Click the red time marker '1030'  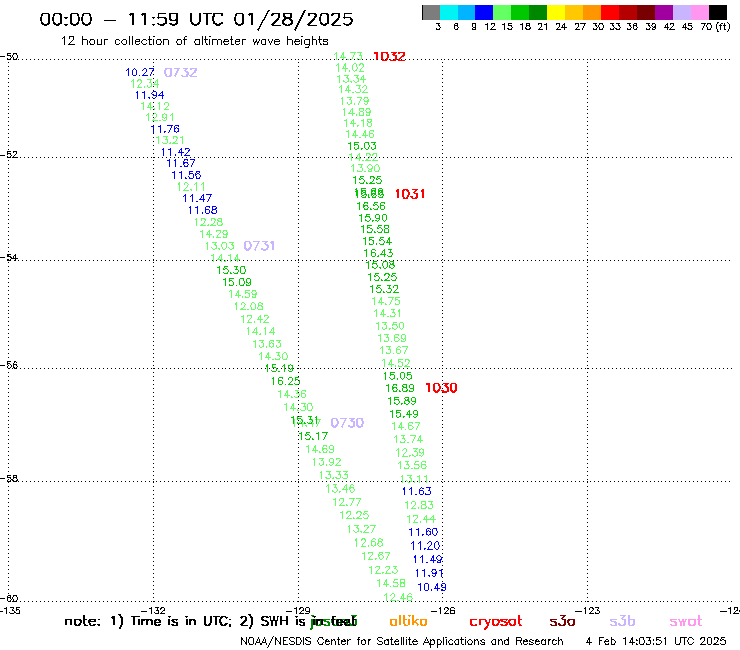441,388
